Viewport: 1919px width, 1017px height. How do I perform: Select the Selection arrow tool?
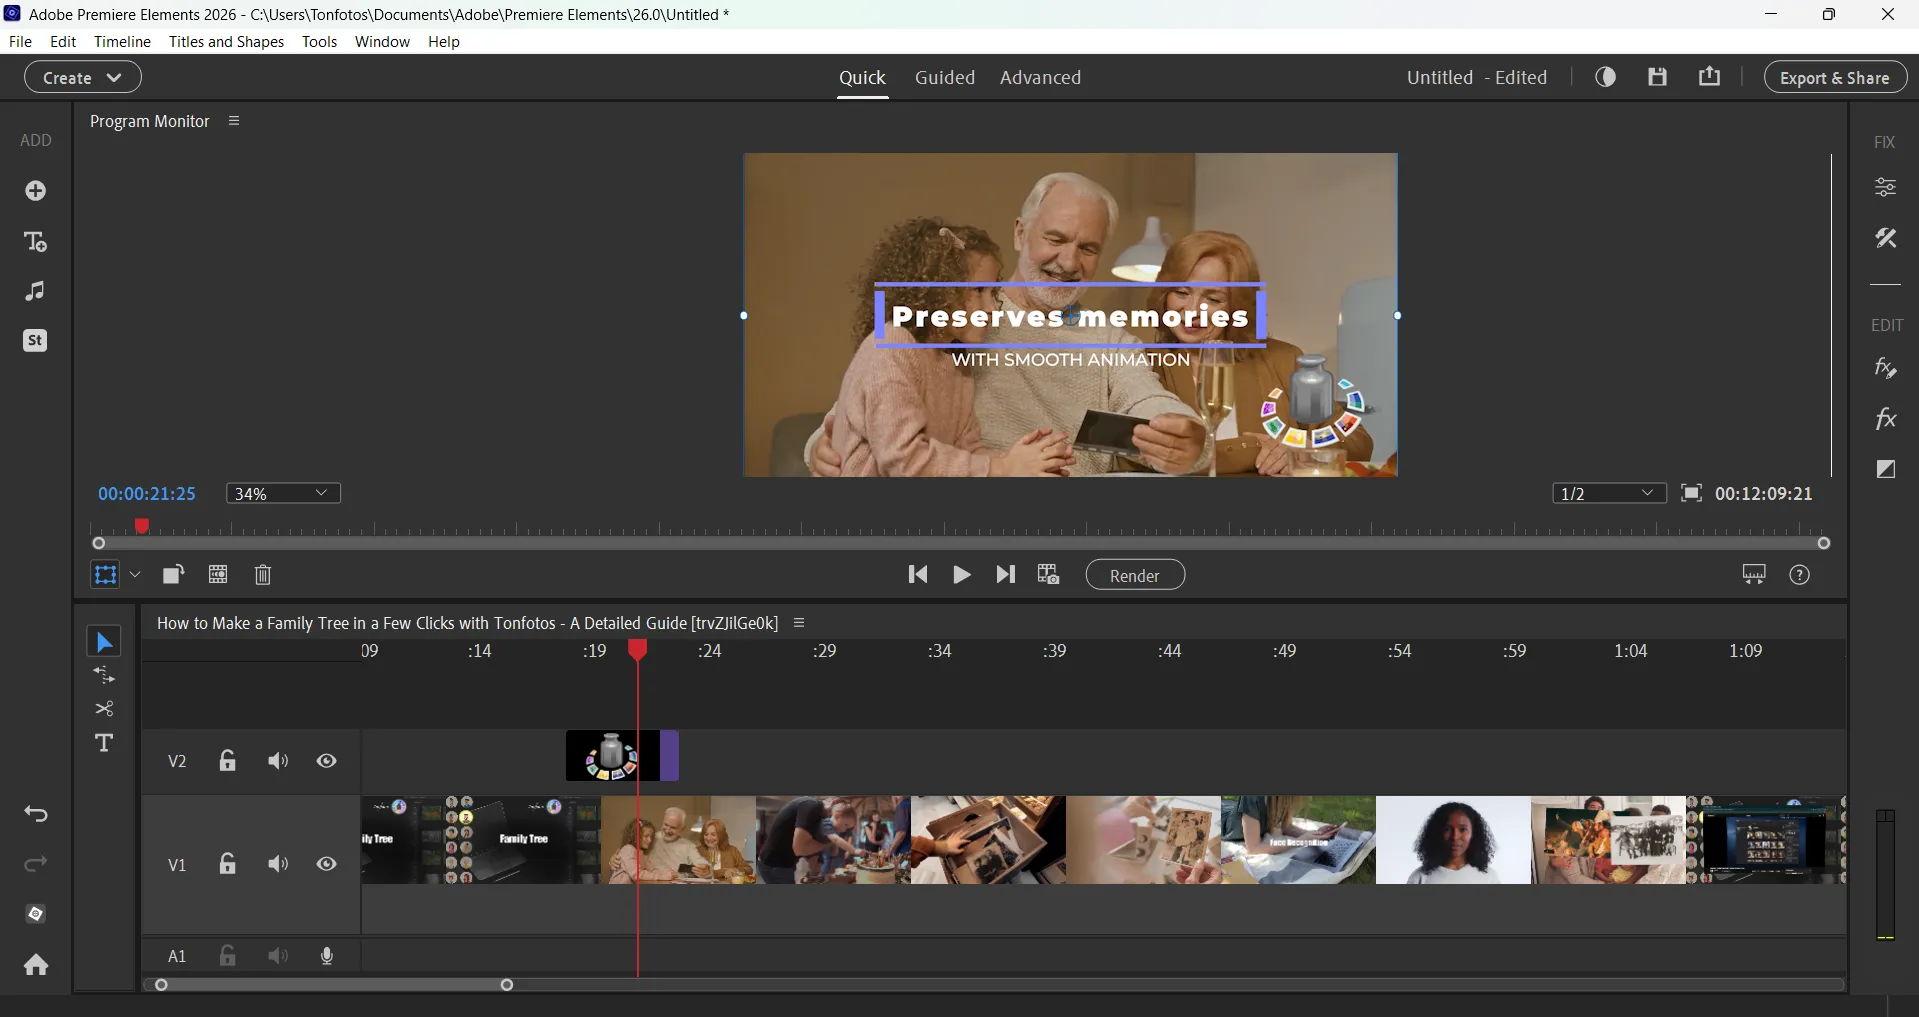(104, 641)
